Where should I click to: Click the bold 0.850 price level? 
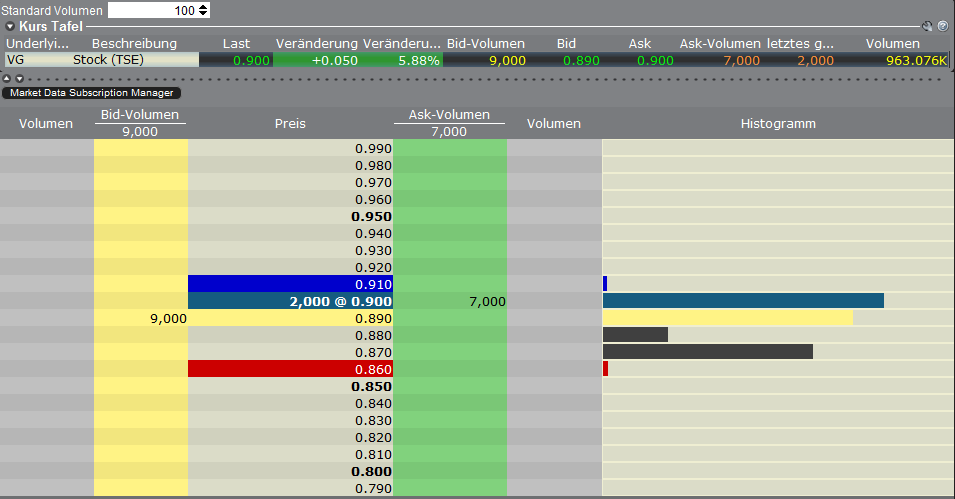372,386
